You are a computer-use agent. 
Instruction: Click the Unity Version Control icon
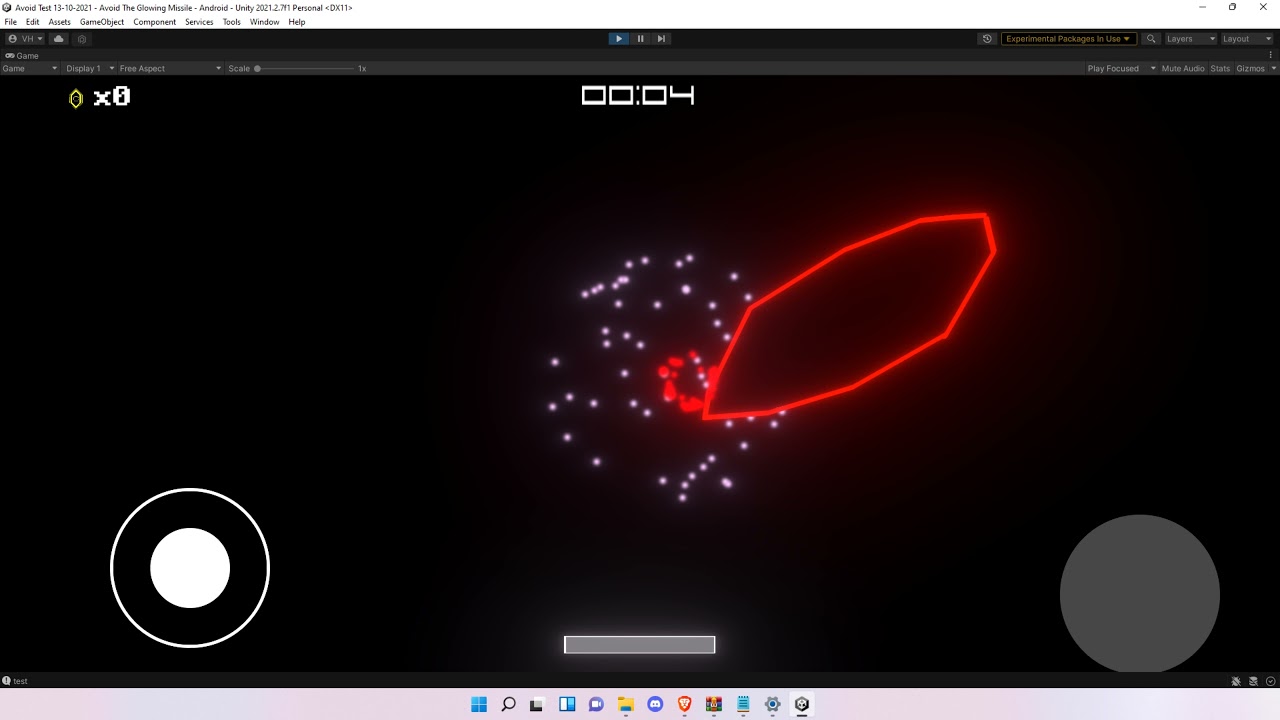pos(83,38)
